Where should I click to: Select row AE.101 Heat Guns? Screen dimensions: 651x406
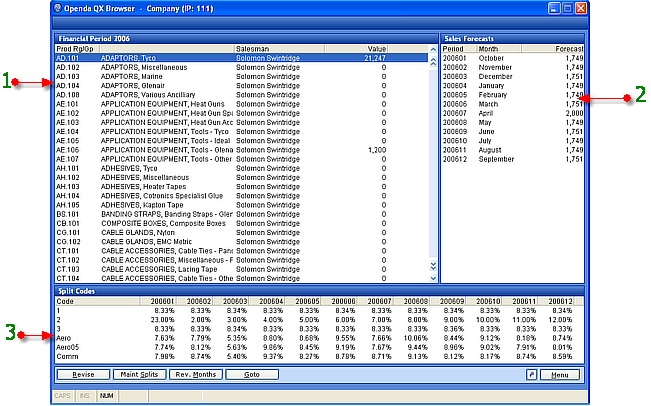242,104
